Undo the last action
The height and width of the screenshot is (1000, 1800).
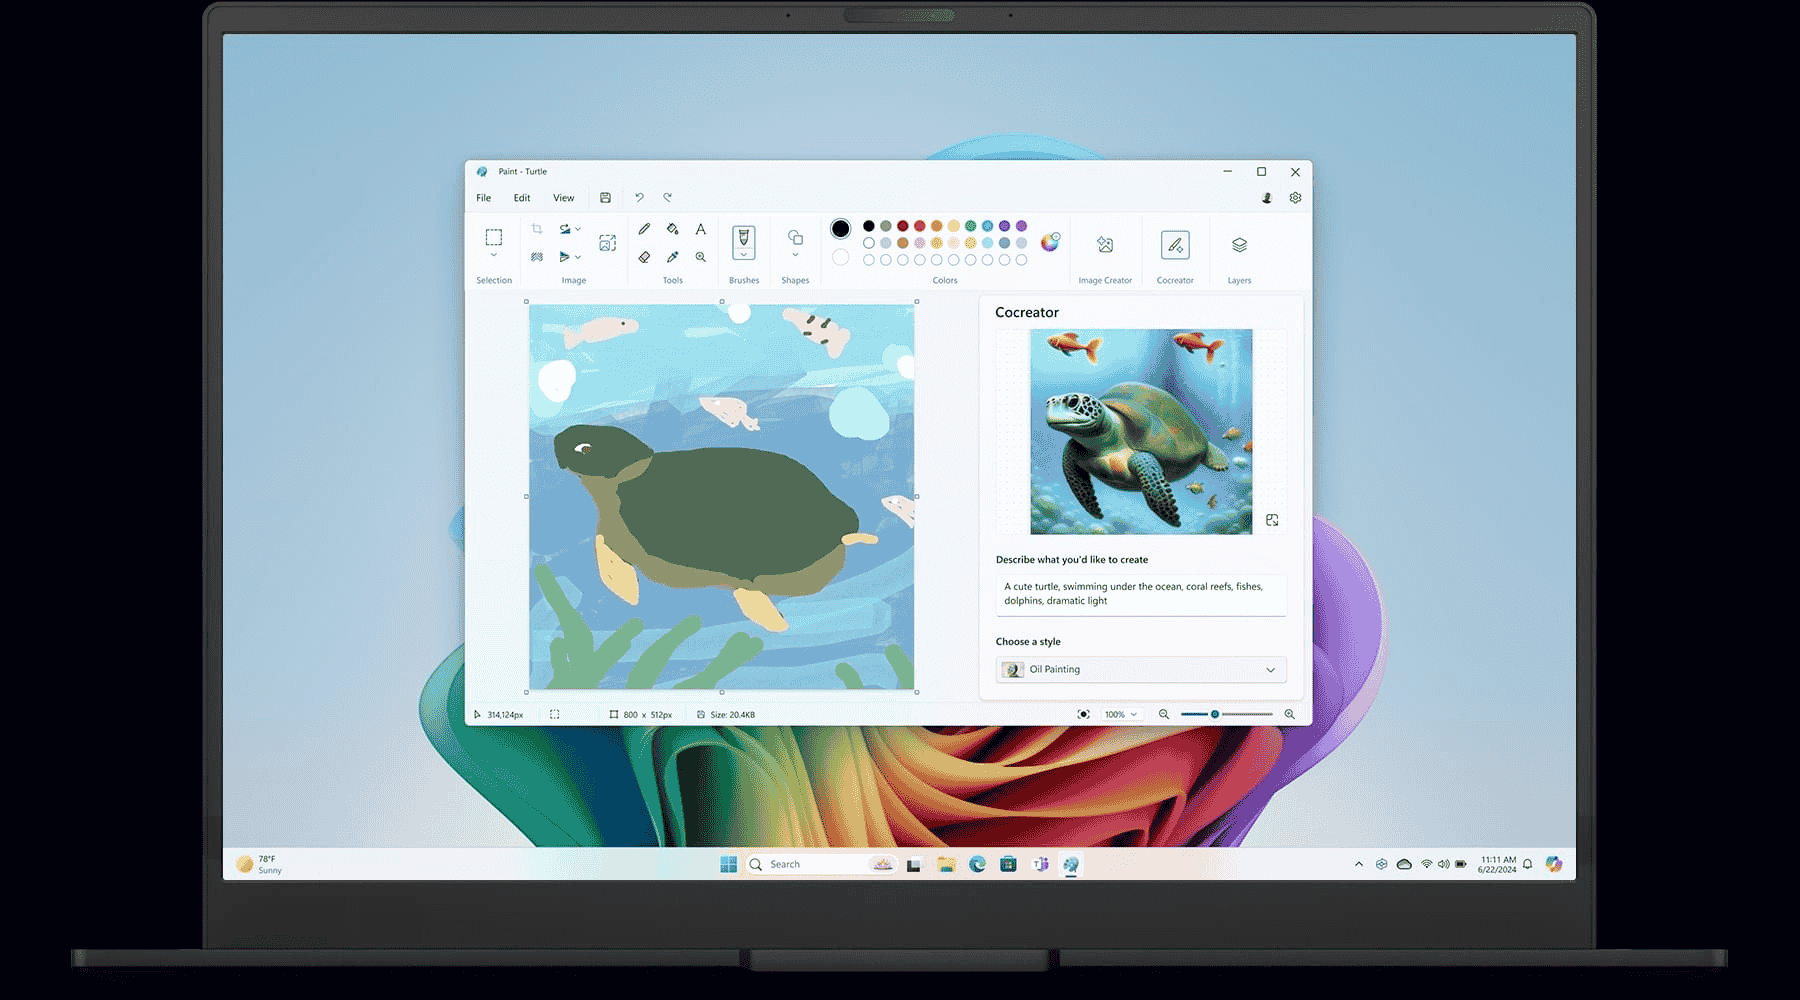point(639,198)
